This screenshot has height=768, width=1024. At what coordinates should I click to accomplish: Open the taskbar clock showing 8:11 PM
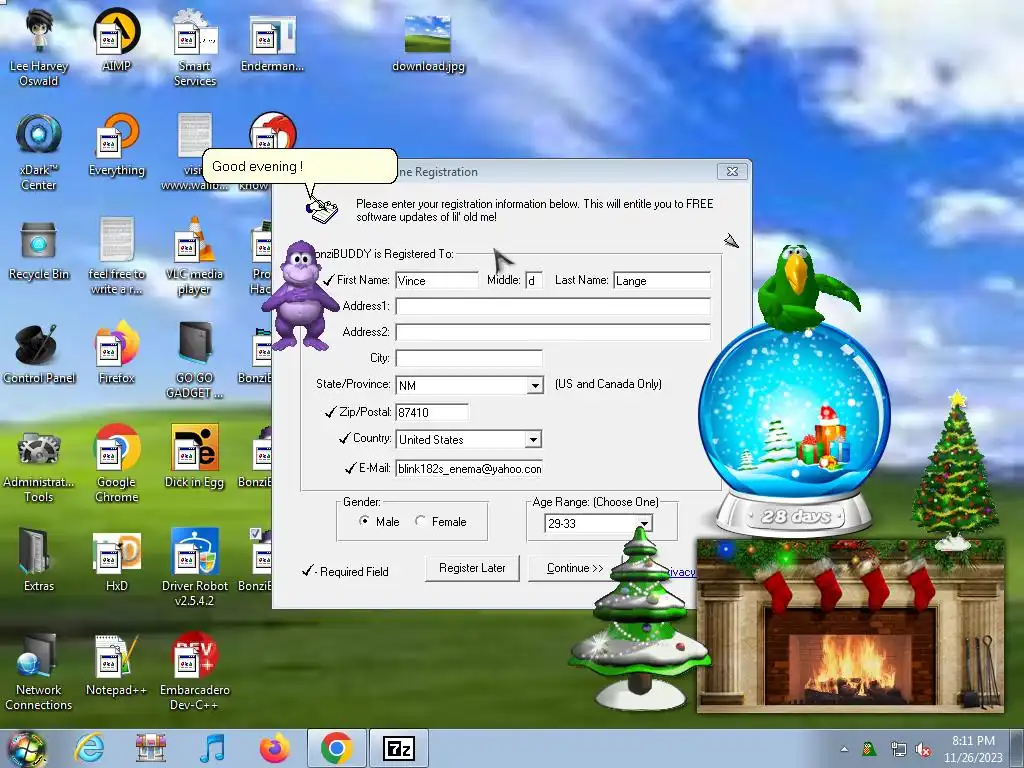(972, 749)
